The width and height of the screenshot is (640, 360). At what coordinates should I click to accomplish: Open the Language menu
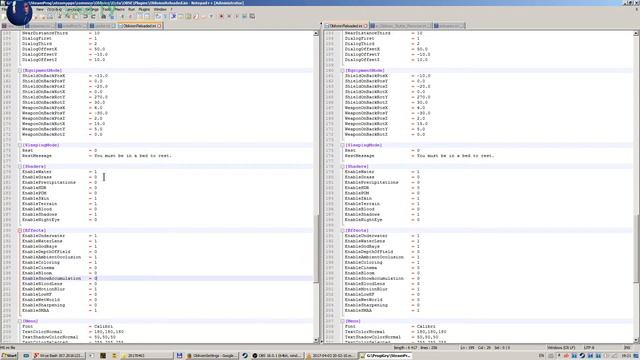(74, 9)
